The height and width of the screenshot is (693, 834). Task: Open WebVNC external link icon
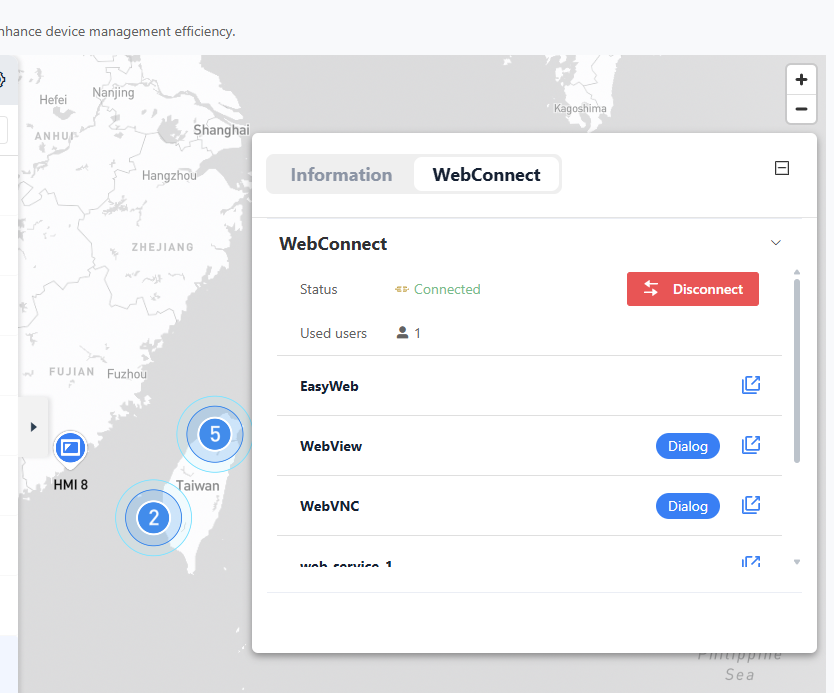[750, 506]
